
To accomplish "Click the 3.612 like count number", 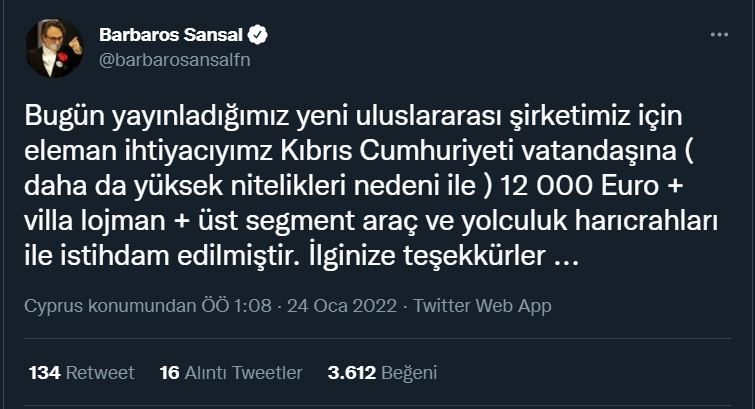I will [351, 373].
